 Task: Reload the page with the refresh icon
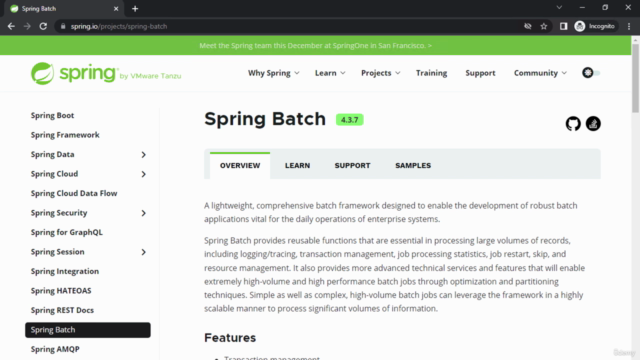coord(43,26)
